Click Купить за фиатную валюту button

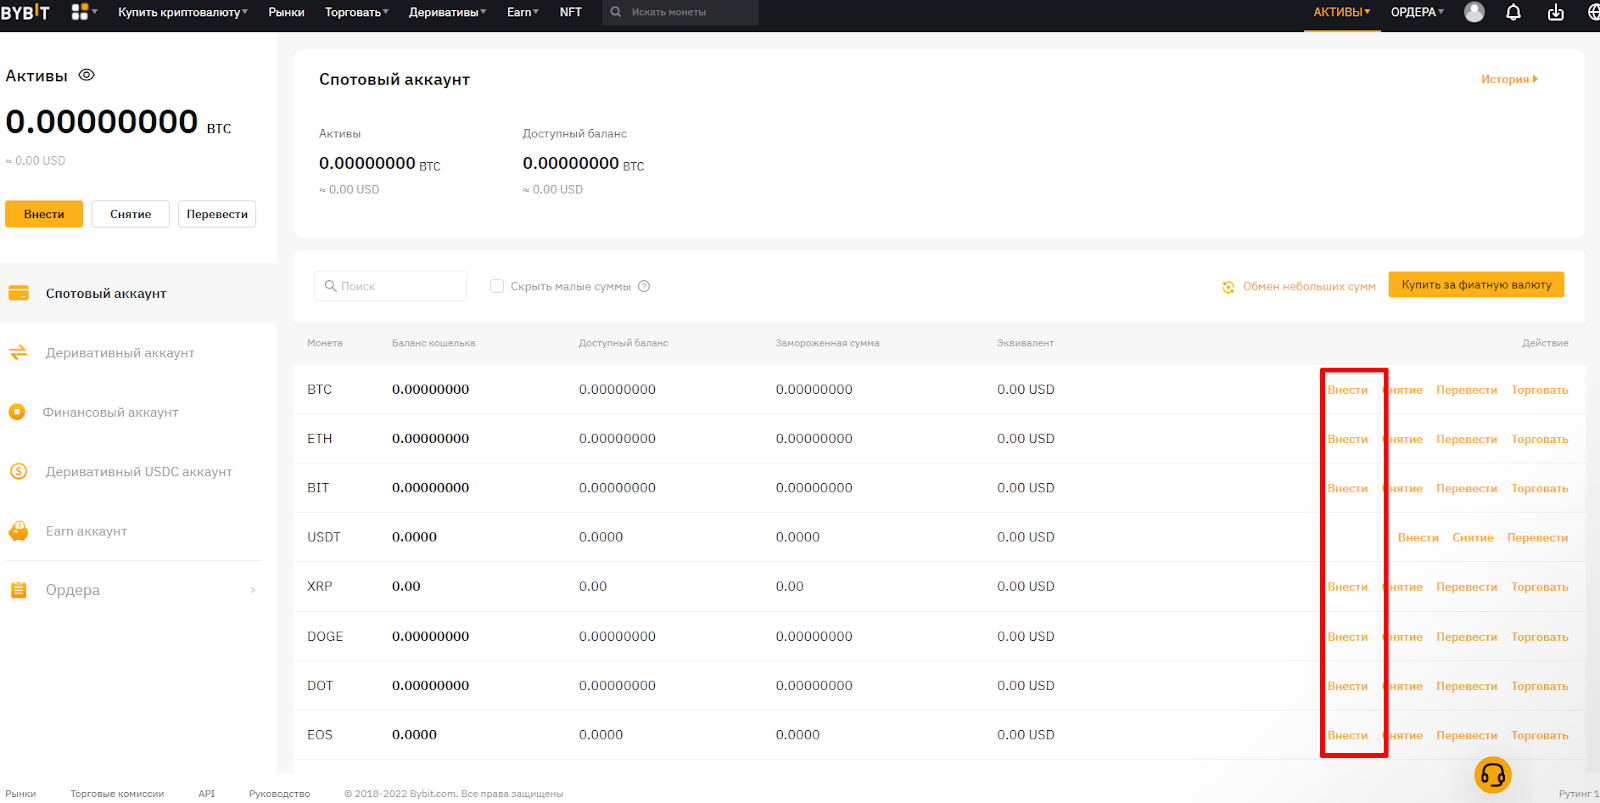(1476, 285)
